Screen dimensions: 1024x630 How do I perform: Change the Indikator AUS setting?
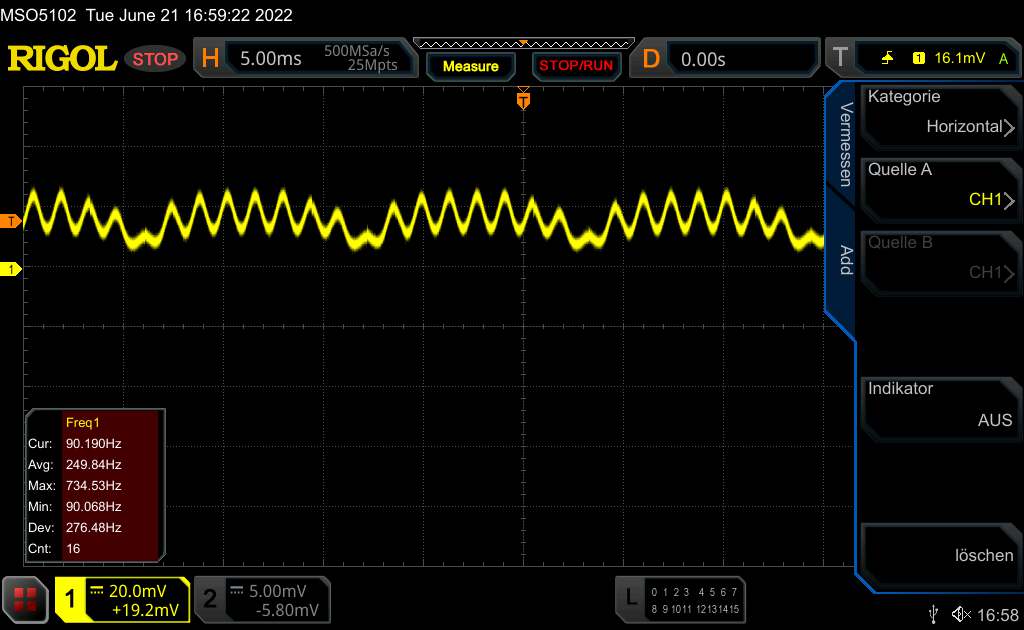pyautogui.click(x=938, y=405)
